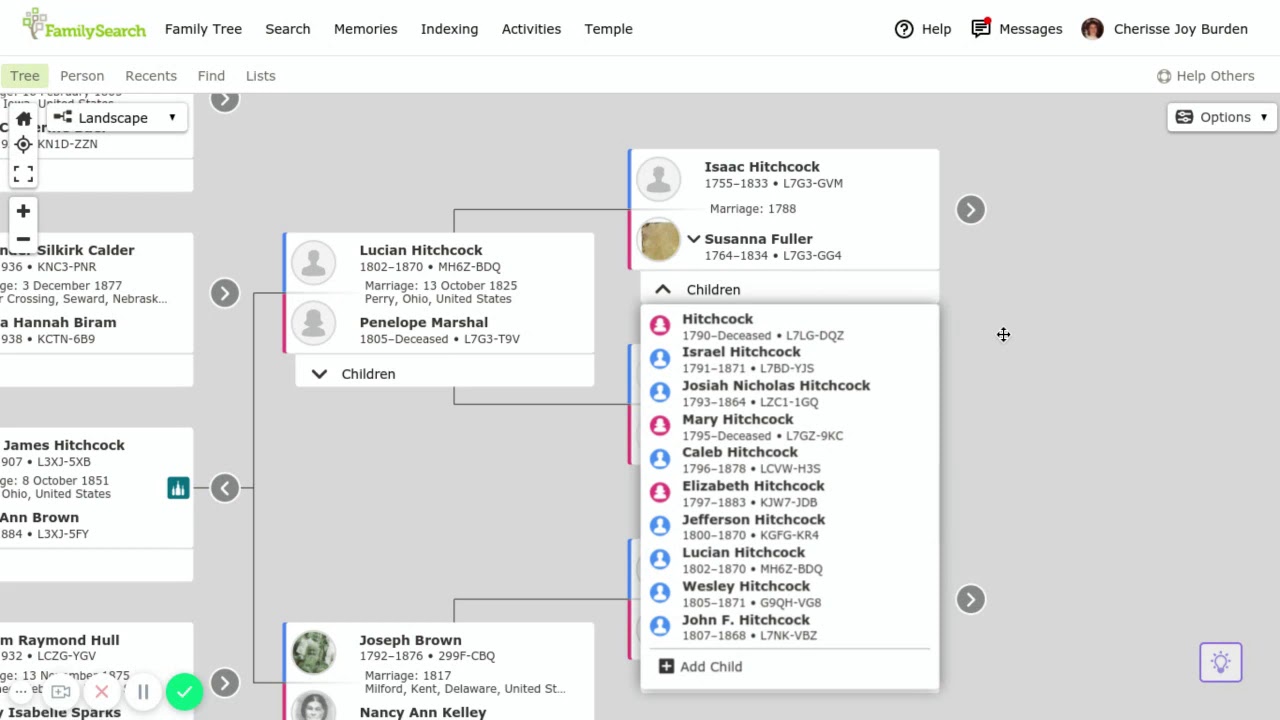Open Josiah Nicholas Hitchcock's record

775,386
